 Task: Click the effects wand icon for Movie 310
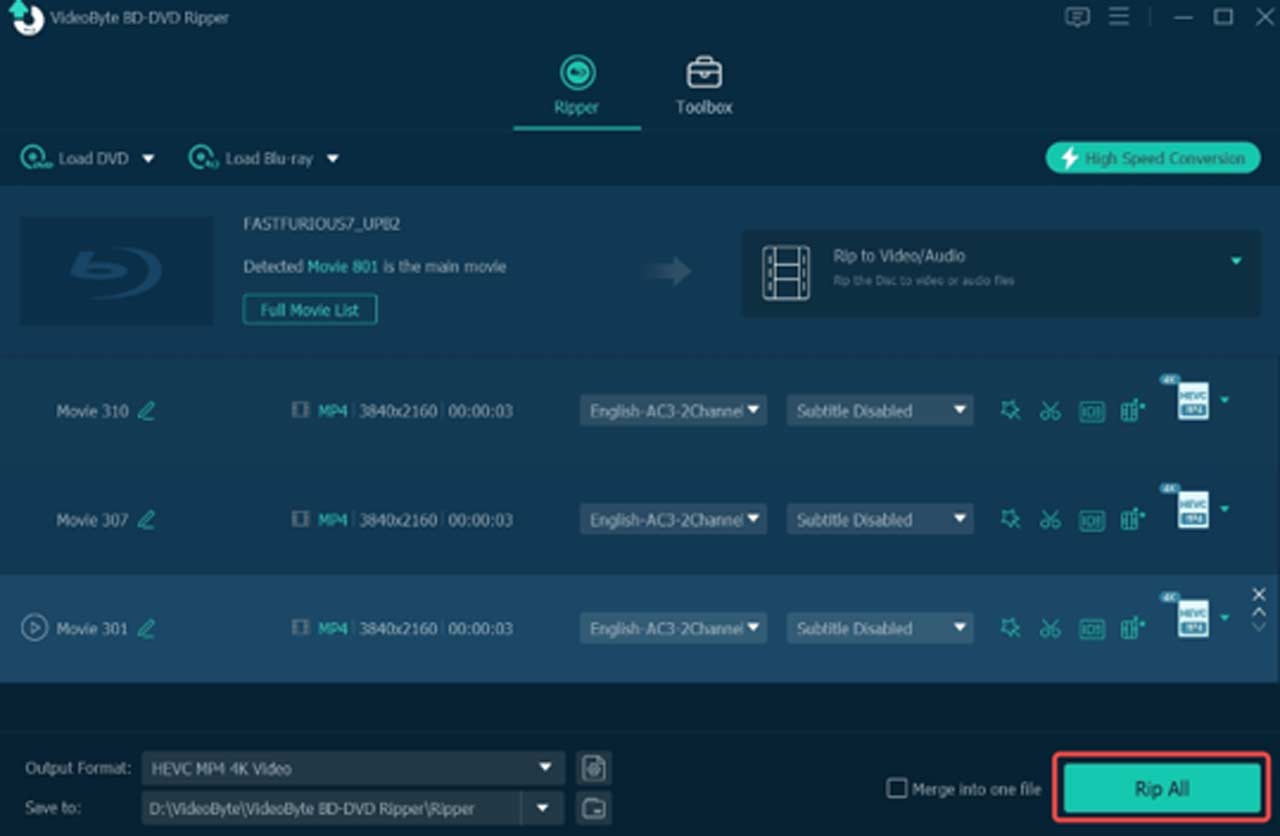1011,411
